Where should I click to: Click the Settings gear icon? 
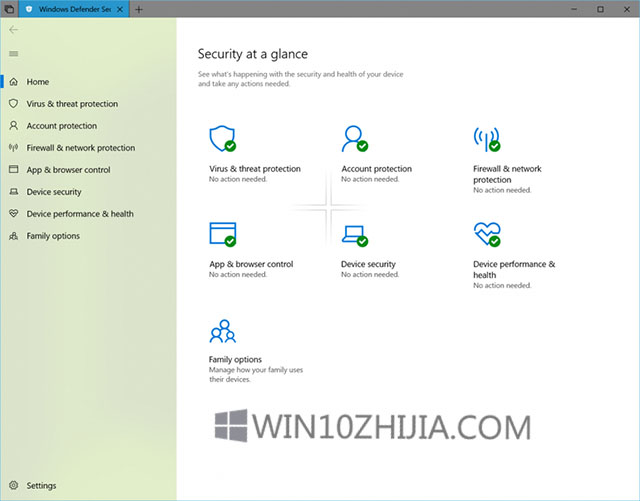[x=13, y=485]
